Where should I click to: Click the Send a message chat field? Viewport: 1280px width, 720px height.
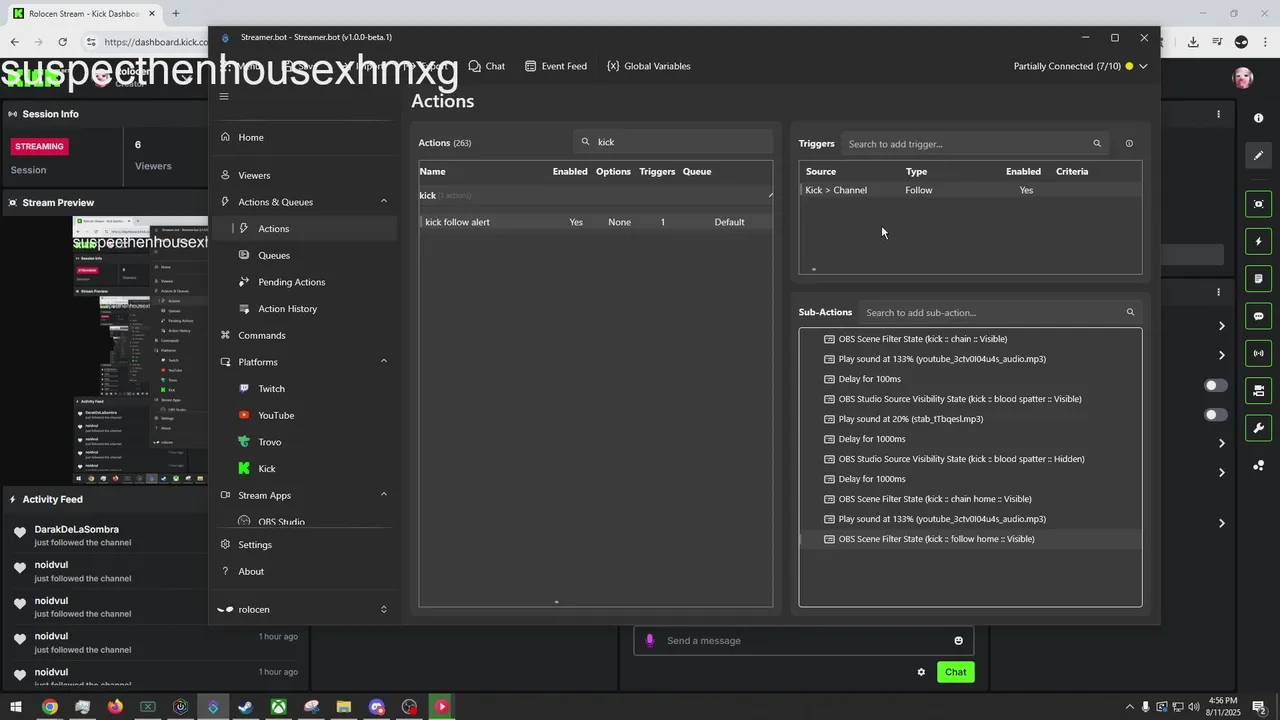805,641
